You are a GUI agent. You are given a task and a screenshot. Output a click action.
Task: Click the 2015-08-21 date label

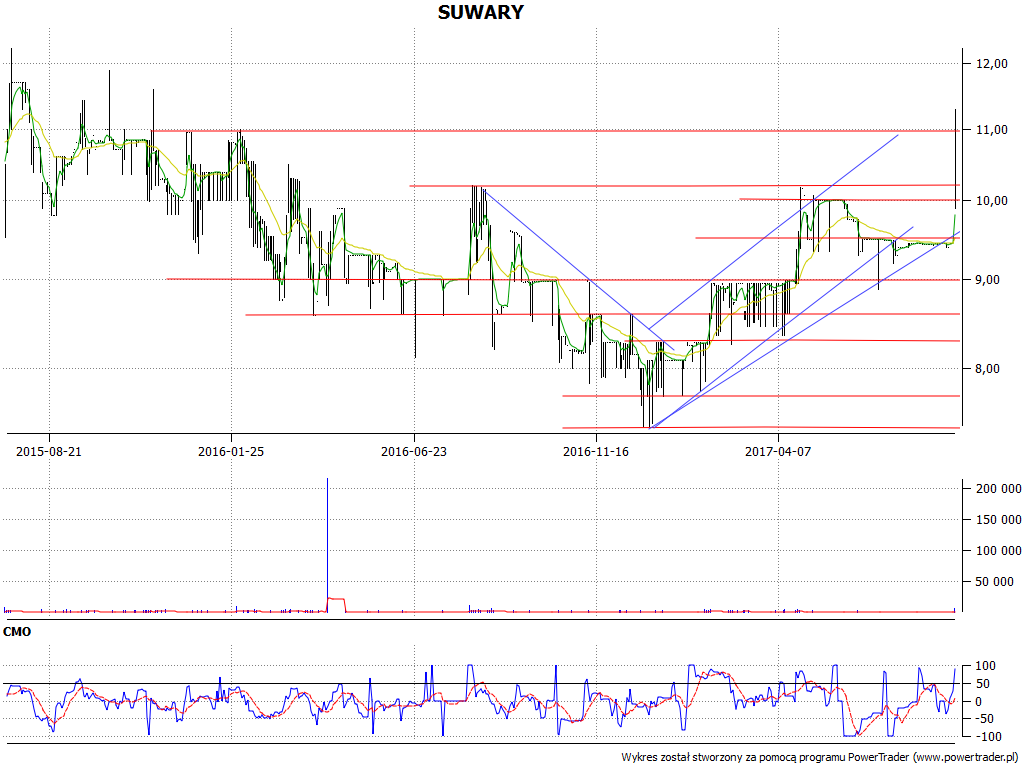click(49, 451)
